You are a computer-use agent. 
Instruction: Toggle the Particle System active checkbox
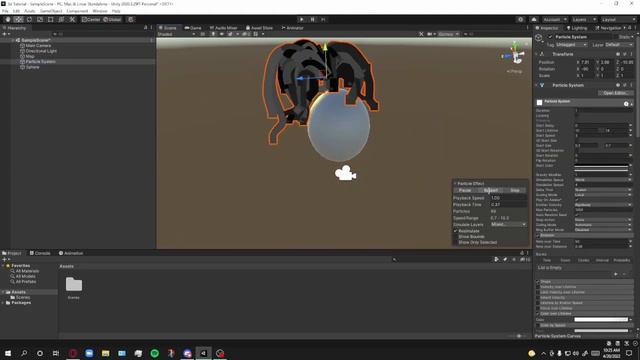pyautogui.click(x=550, y=37)
